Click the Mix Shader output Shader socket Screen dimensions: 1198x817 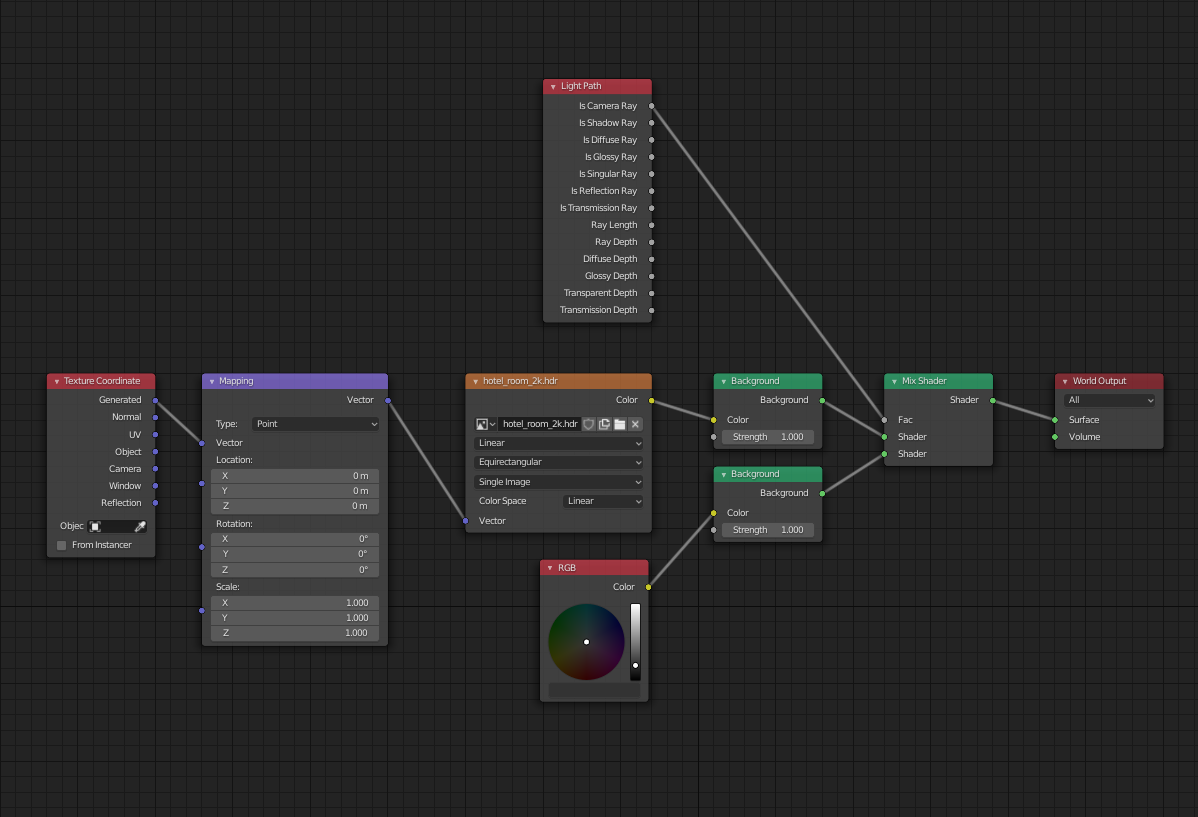point(992,400)
